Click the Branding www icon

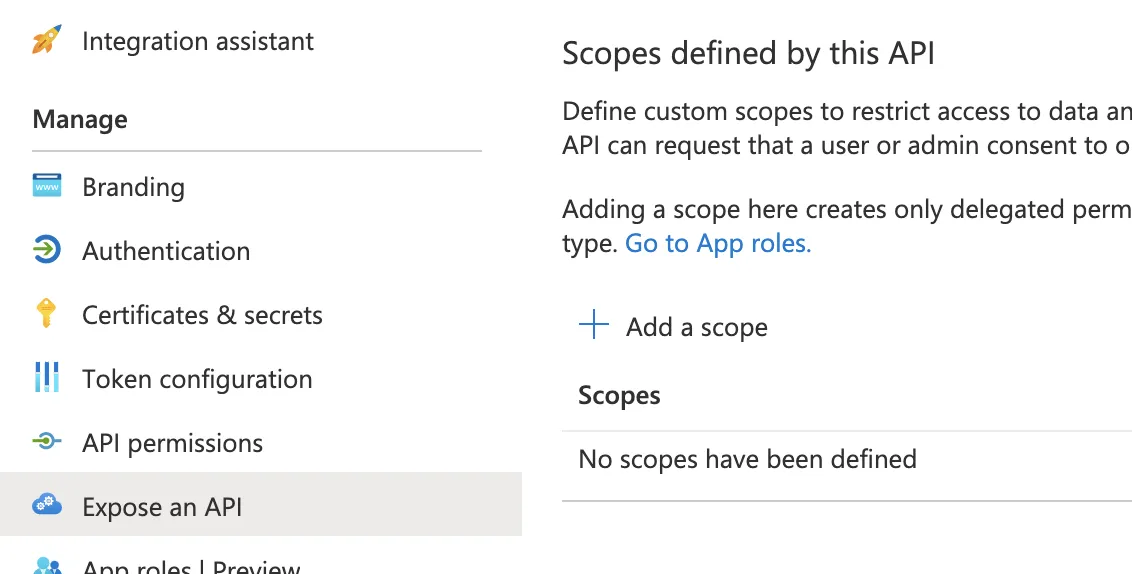pos(47,187)
